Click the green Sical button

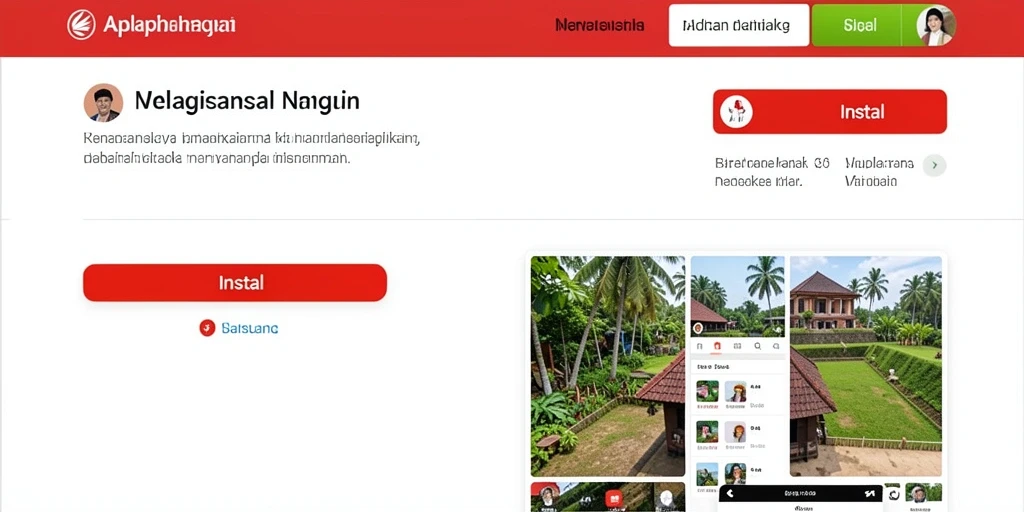(860, 25)
